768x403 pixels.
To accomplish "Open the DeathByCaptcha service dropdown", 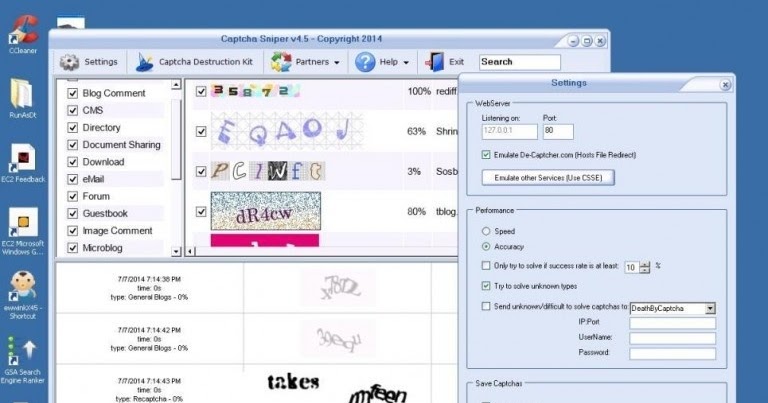I will [x=710, y=308].
